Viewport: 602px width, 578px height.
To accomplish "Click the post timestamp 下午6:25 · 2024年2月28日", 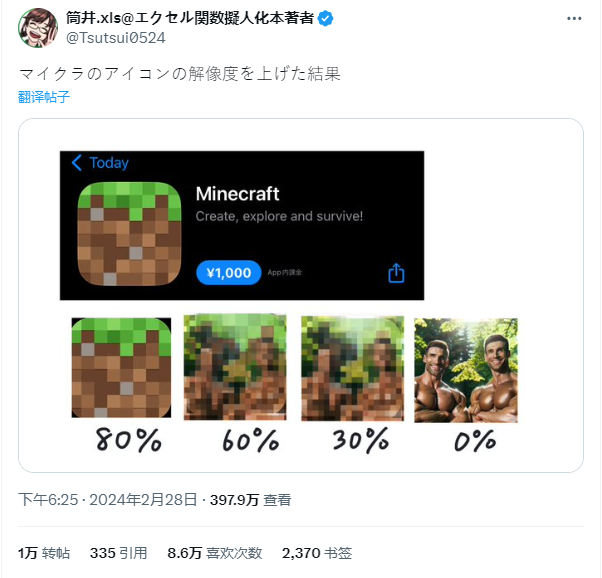I will point(108,500).
